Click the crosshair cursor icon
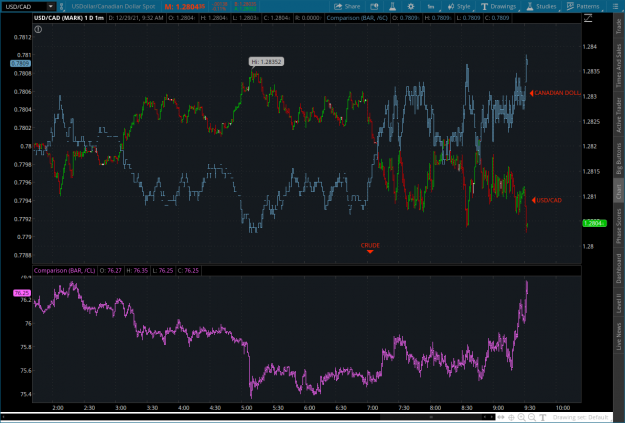The height and width of the screenshot is (423, 625). (x=511, y=417)
